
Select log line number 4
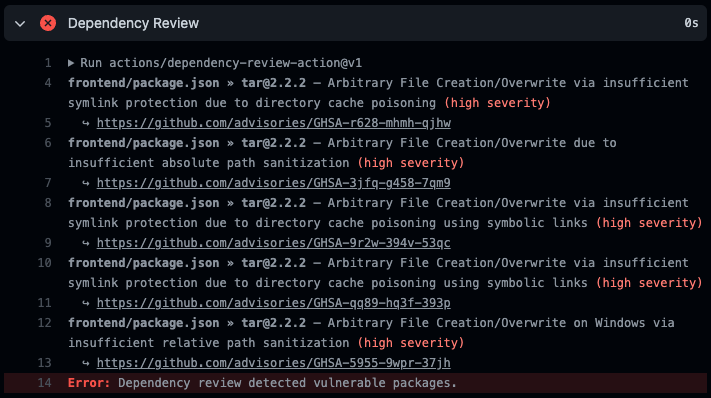click(48, 83)
